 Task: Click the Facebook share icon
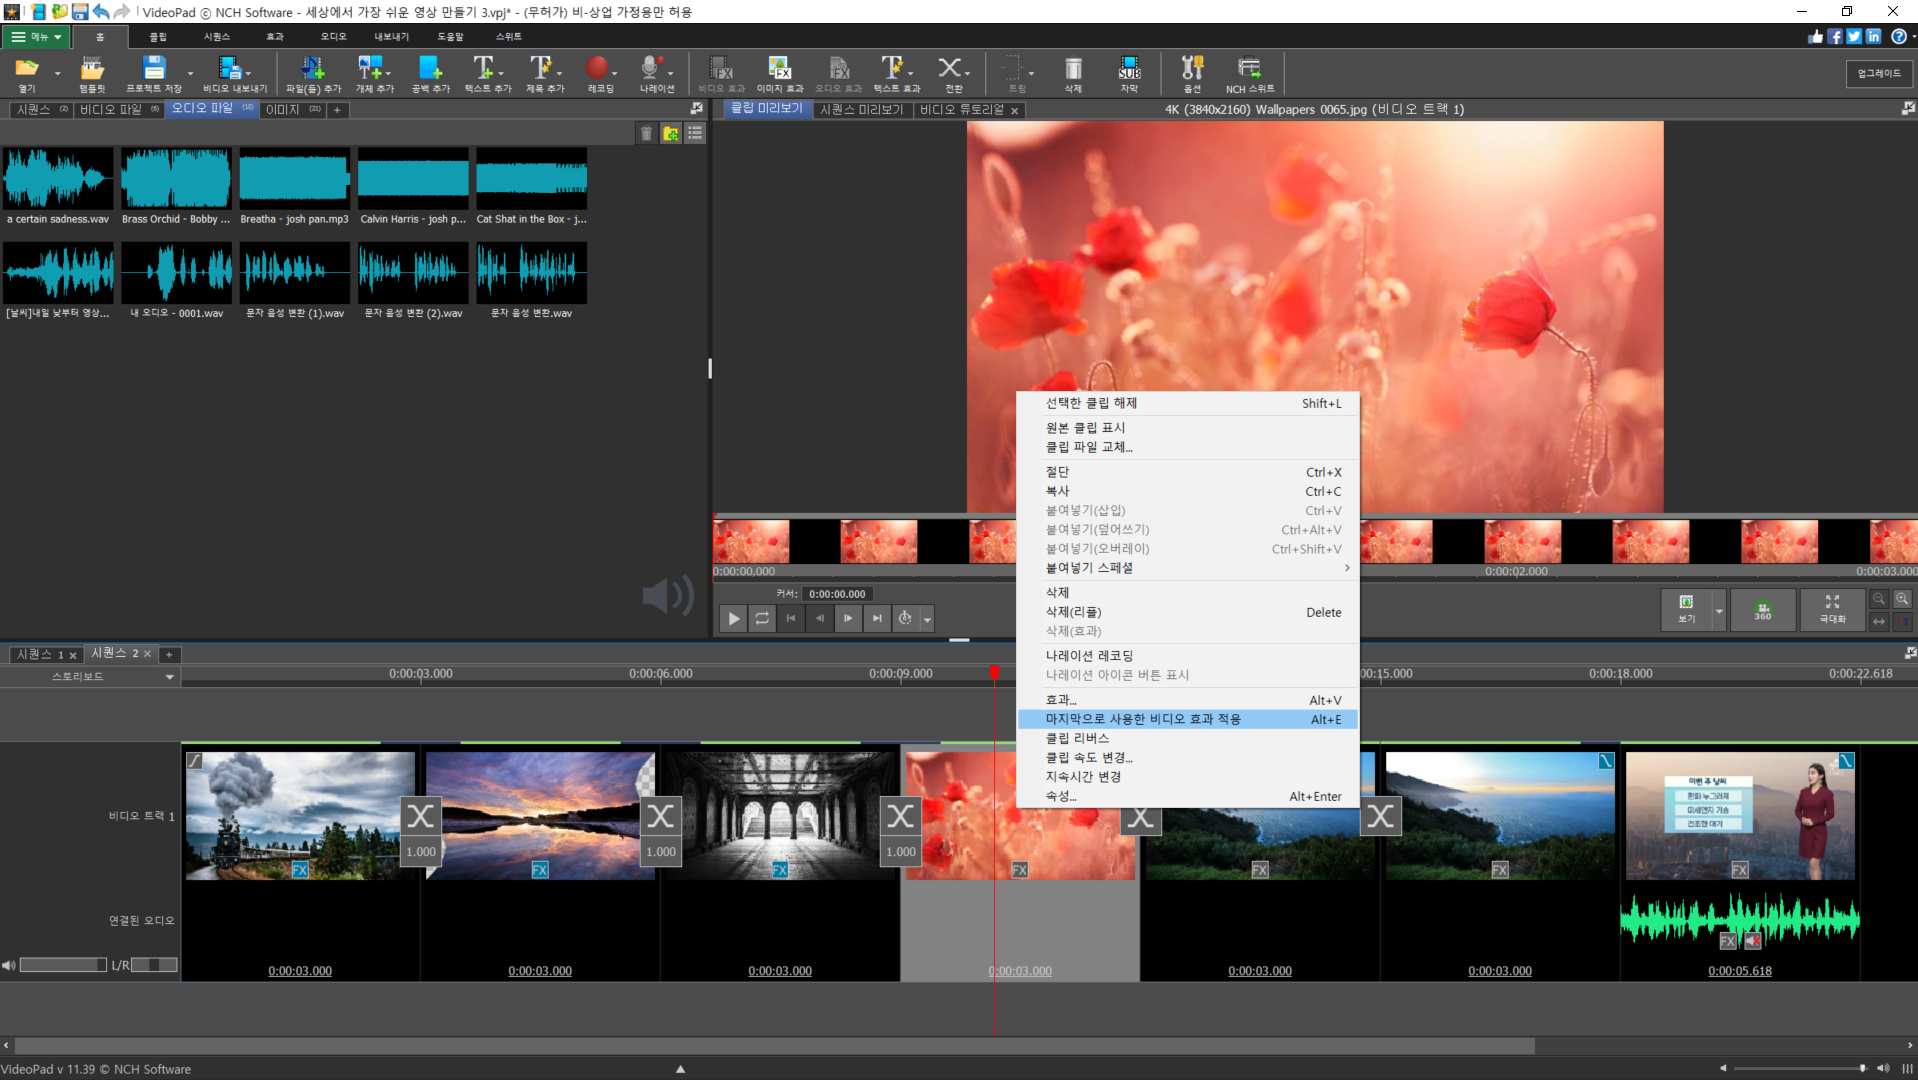[1835, 36]
